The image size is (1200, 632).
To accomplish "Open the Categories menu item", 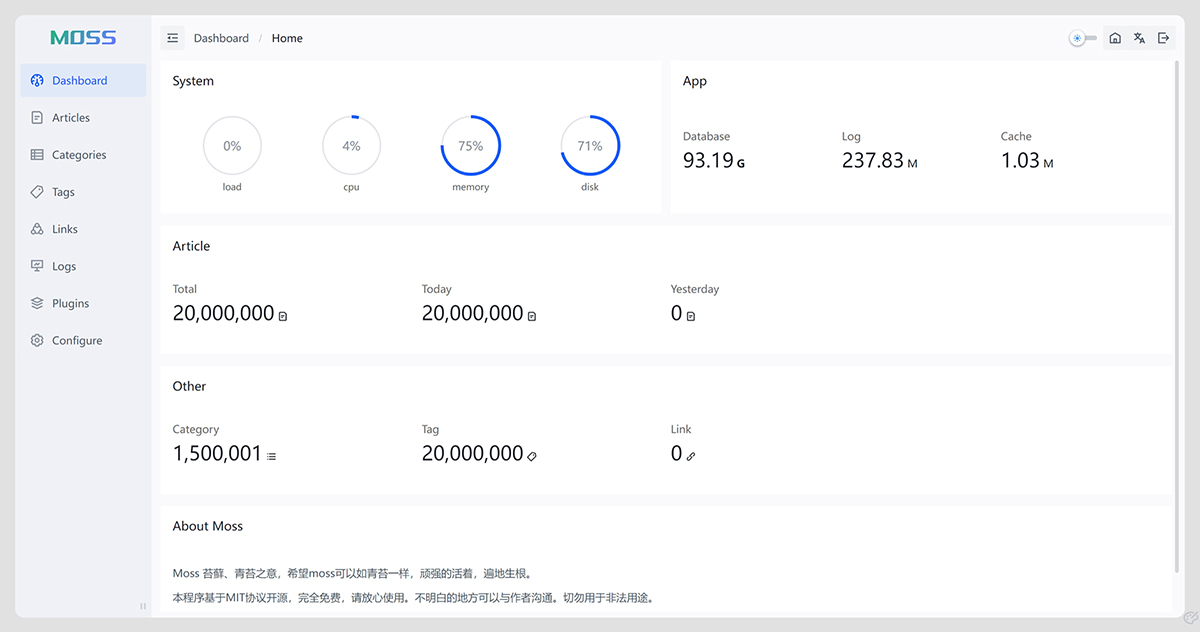I will 79,155.
